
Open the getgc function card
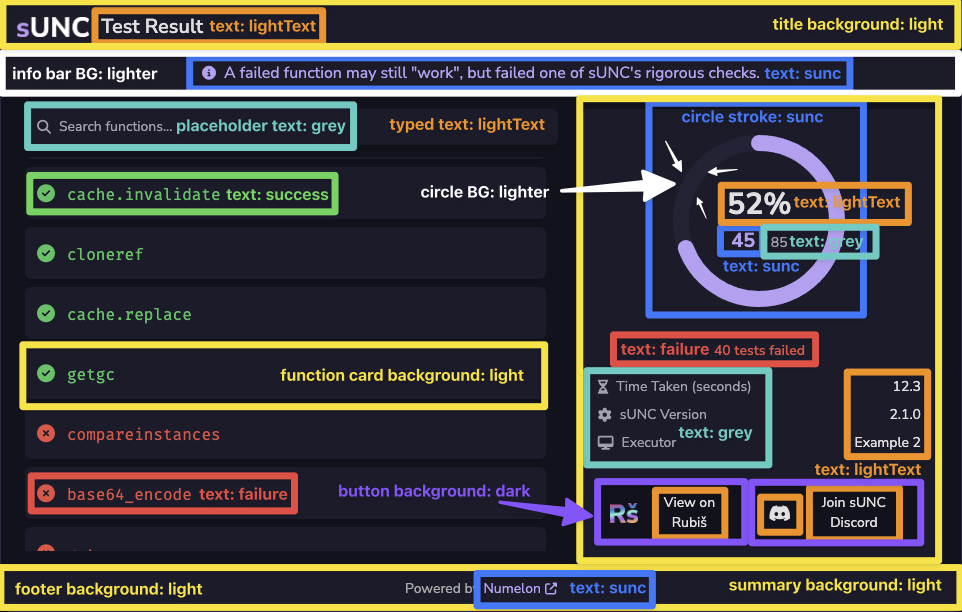click(x=285, y=373)
